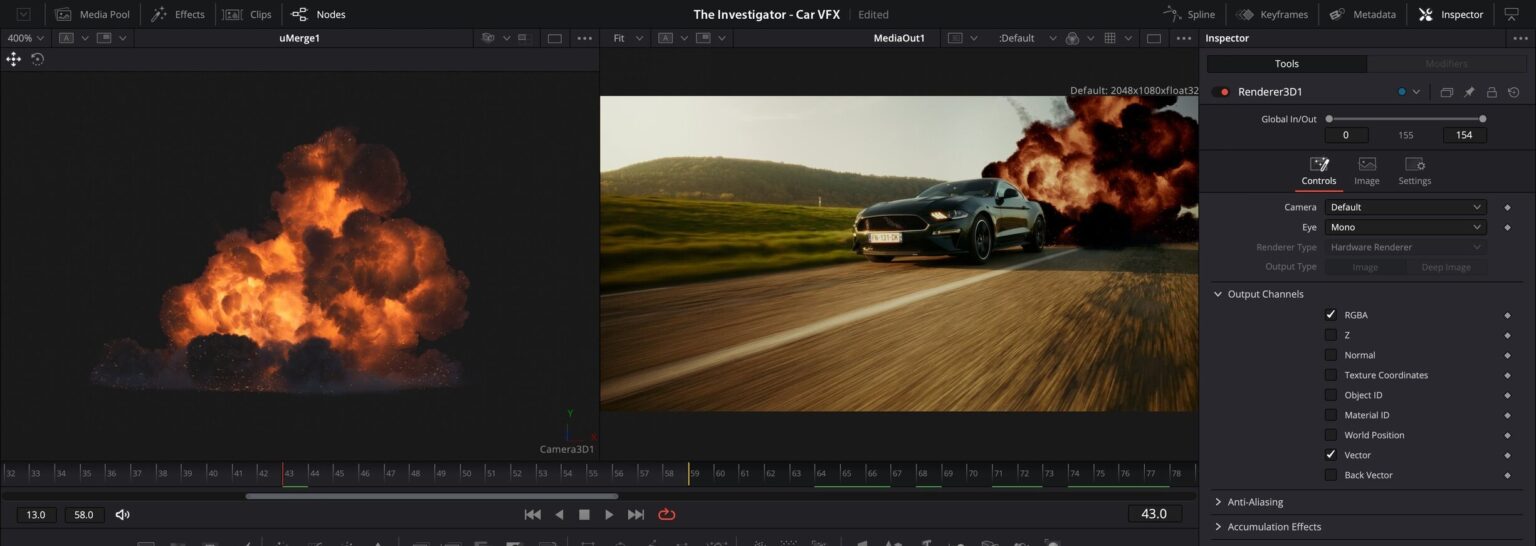
Task: Switch to the Modifiers tab
Action: (x=1446, y=64)
